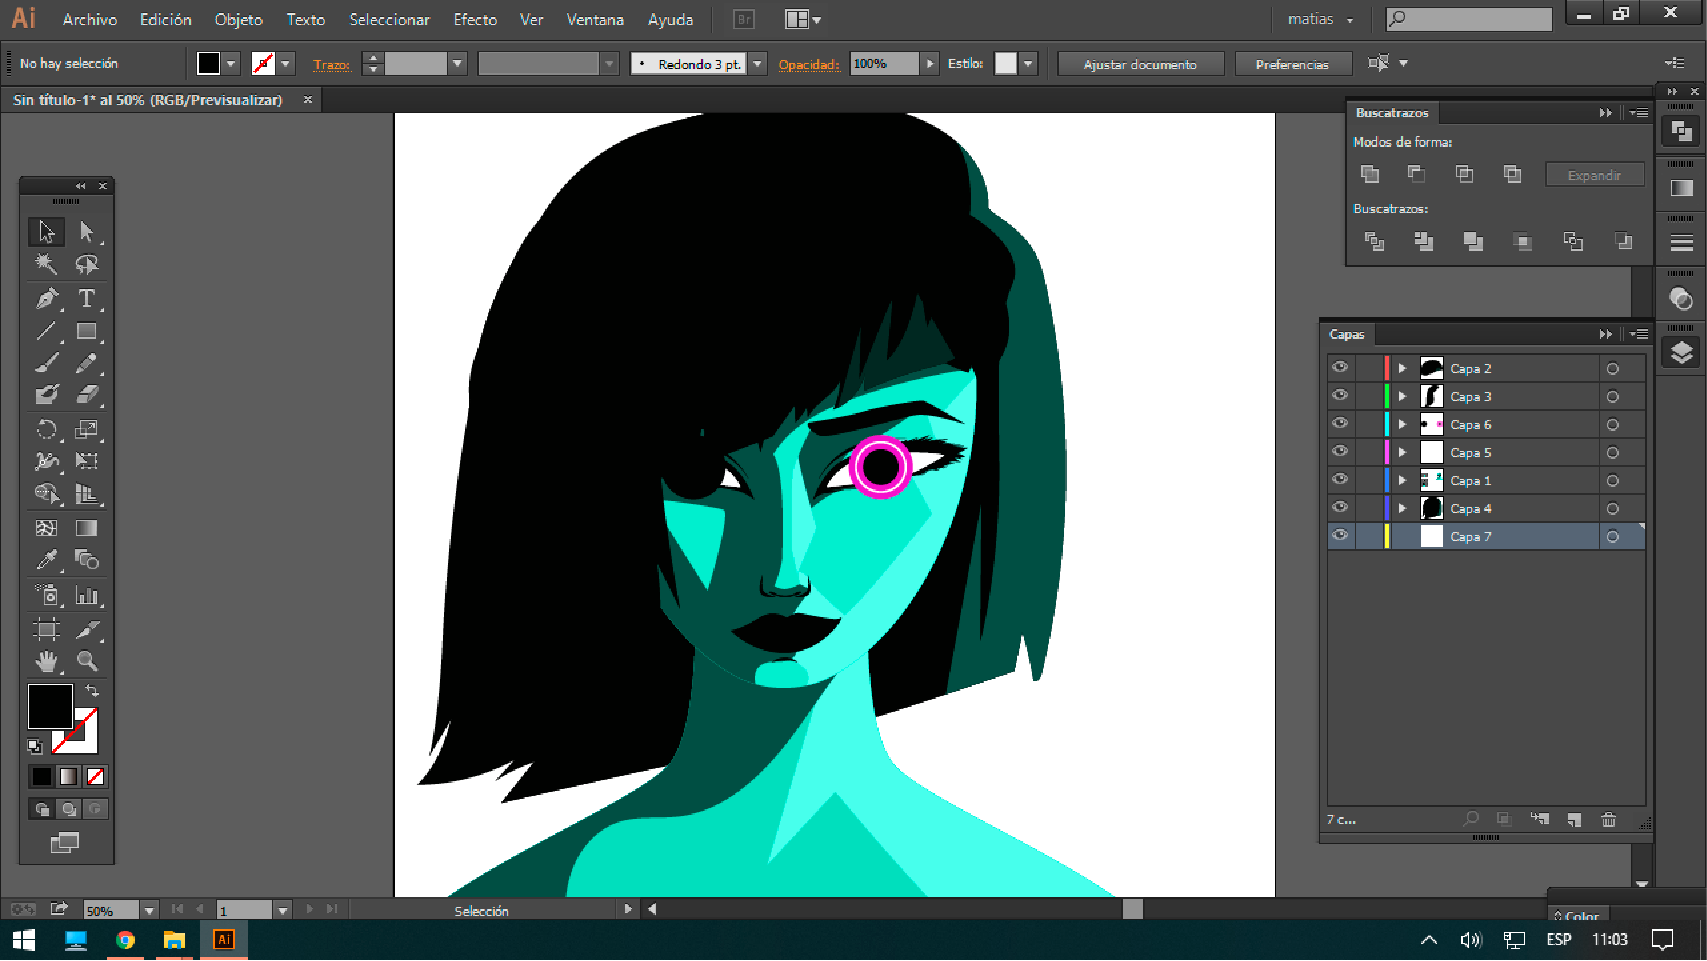Viewport: 1707px width, 961px height.
Task: Select the Paintbrush tool
Action: point(46,363)
